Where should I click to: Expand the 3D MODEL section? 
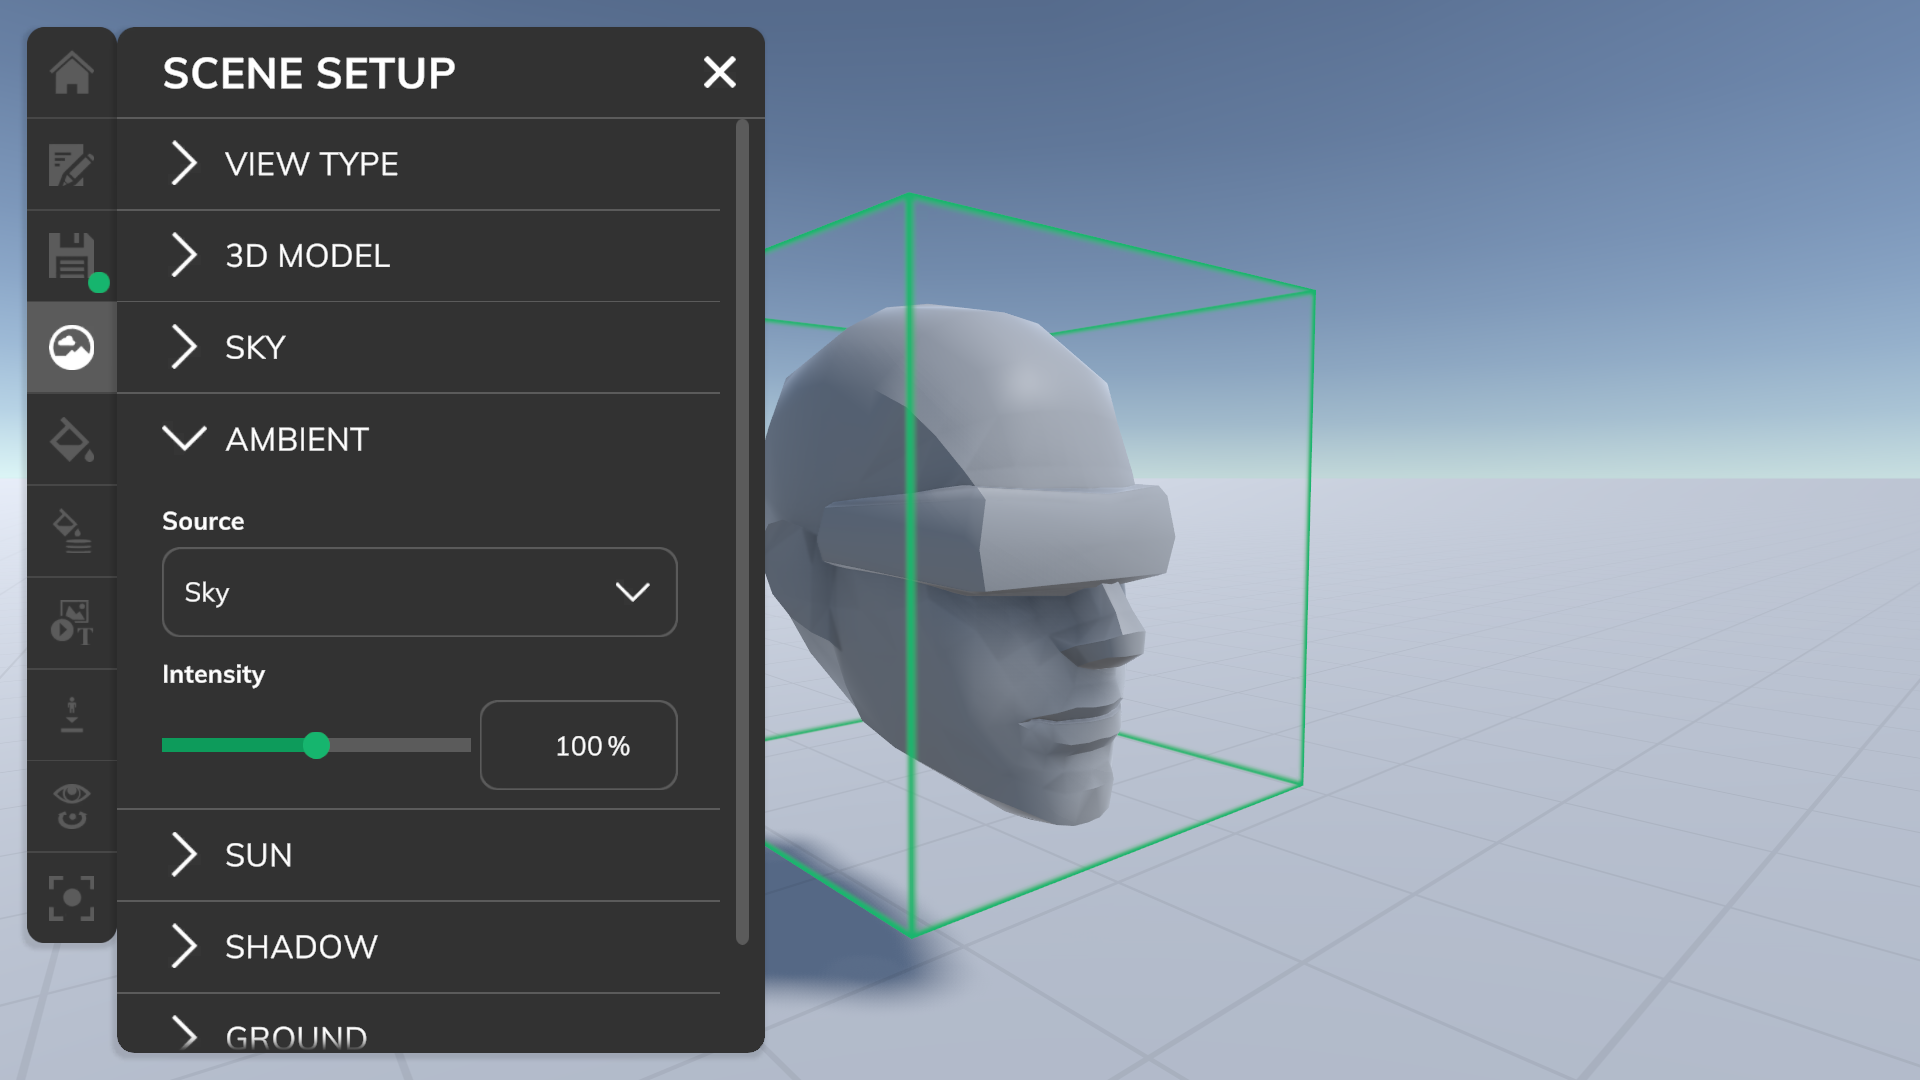418,256
